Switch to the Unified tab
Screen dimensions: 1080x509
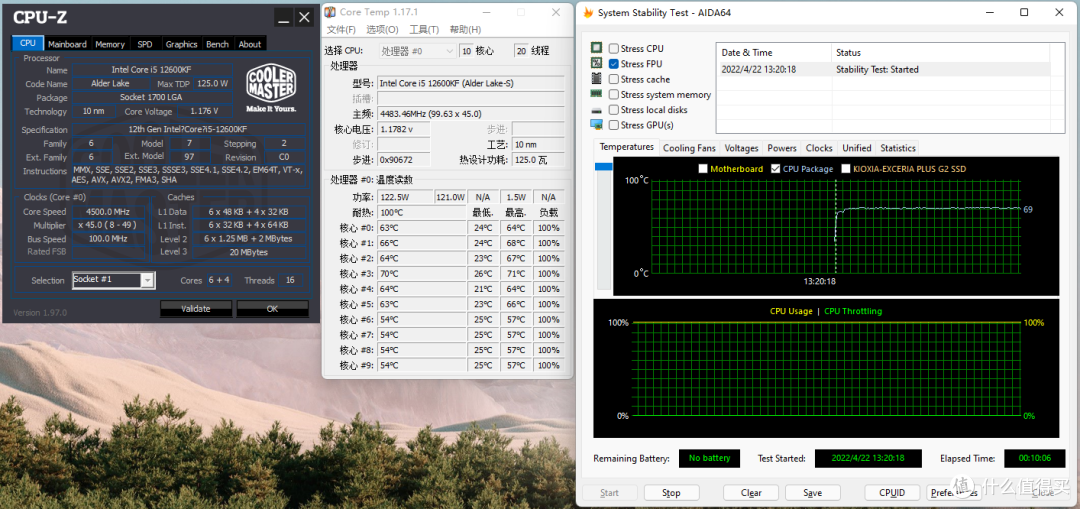pos(857,148)
